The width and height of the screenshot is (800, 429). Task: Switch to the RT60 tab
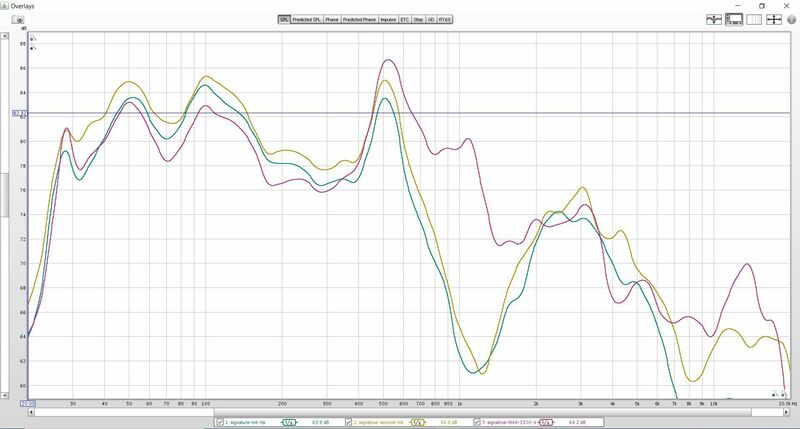click(x=445, y=19)
